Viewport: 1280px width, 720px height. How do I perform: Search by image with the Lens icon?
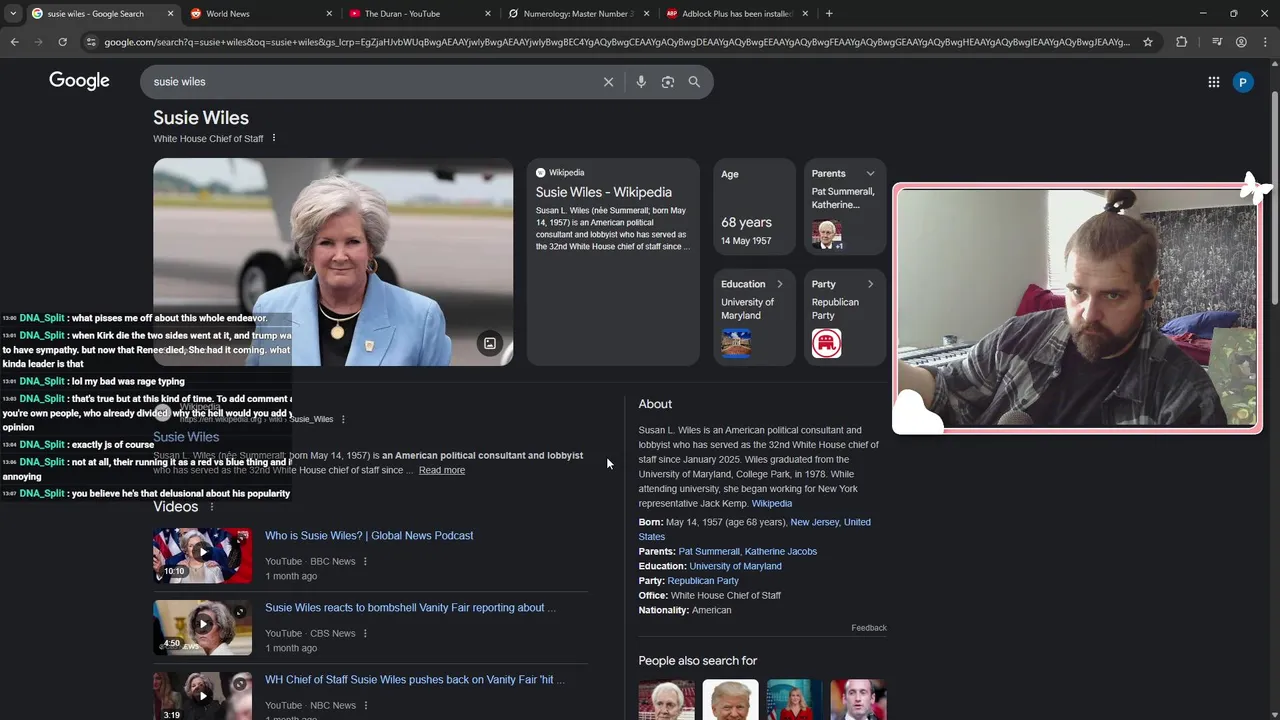pos(668,82)
